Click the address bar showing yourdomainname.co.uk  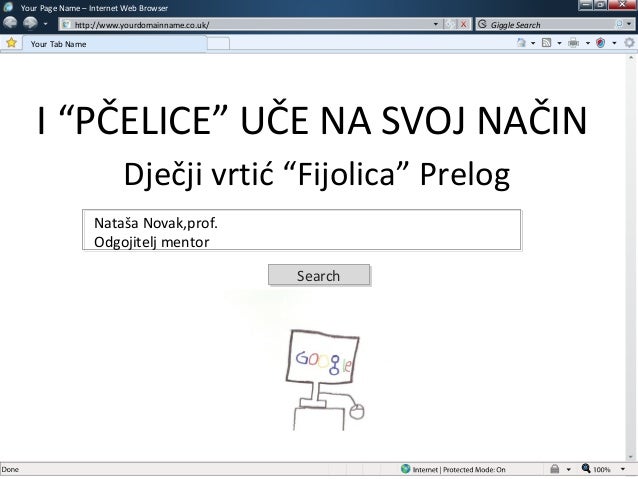point(244,25)
